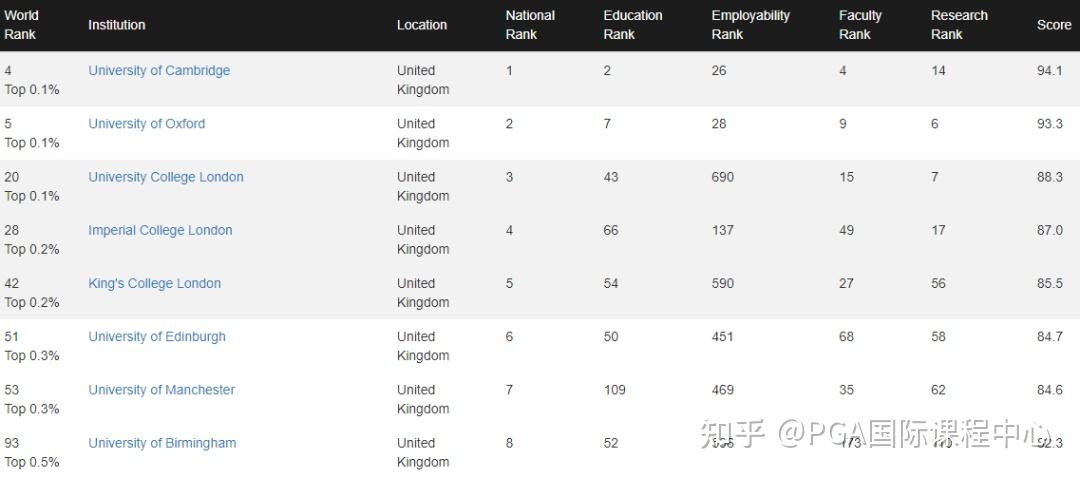This screenshot has height=478, width=1080.
Task: Open the University of Cambridge link
Action: (x=159, y=71)
